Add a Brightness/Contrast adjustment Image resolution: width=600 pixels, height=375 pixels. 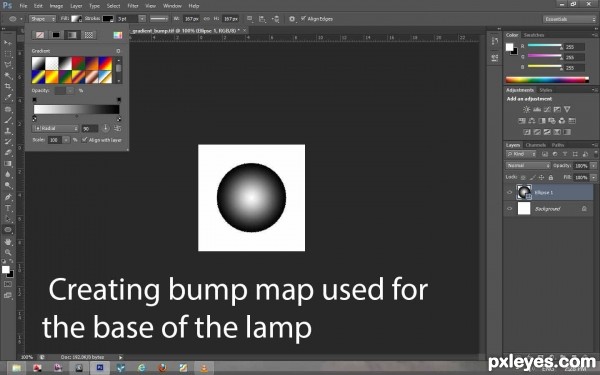pos(527,109)
